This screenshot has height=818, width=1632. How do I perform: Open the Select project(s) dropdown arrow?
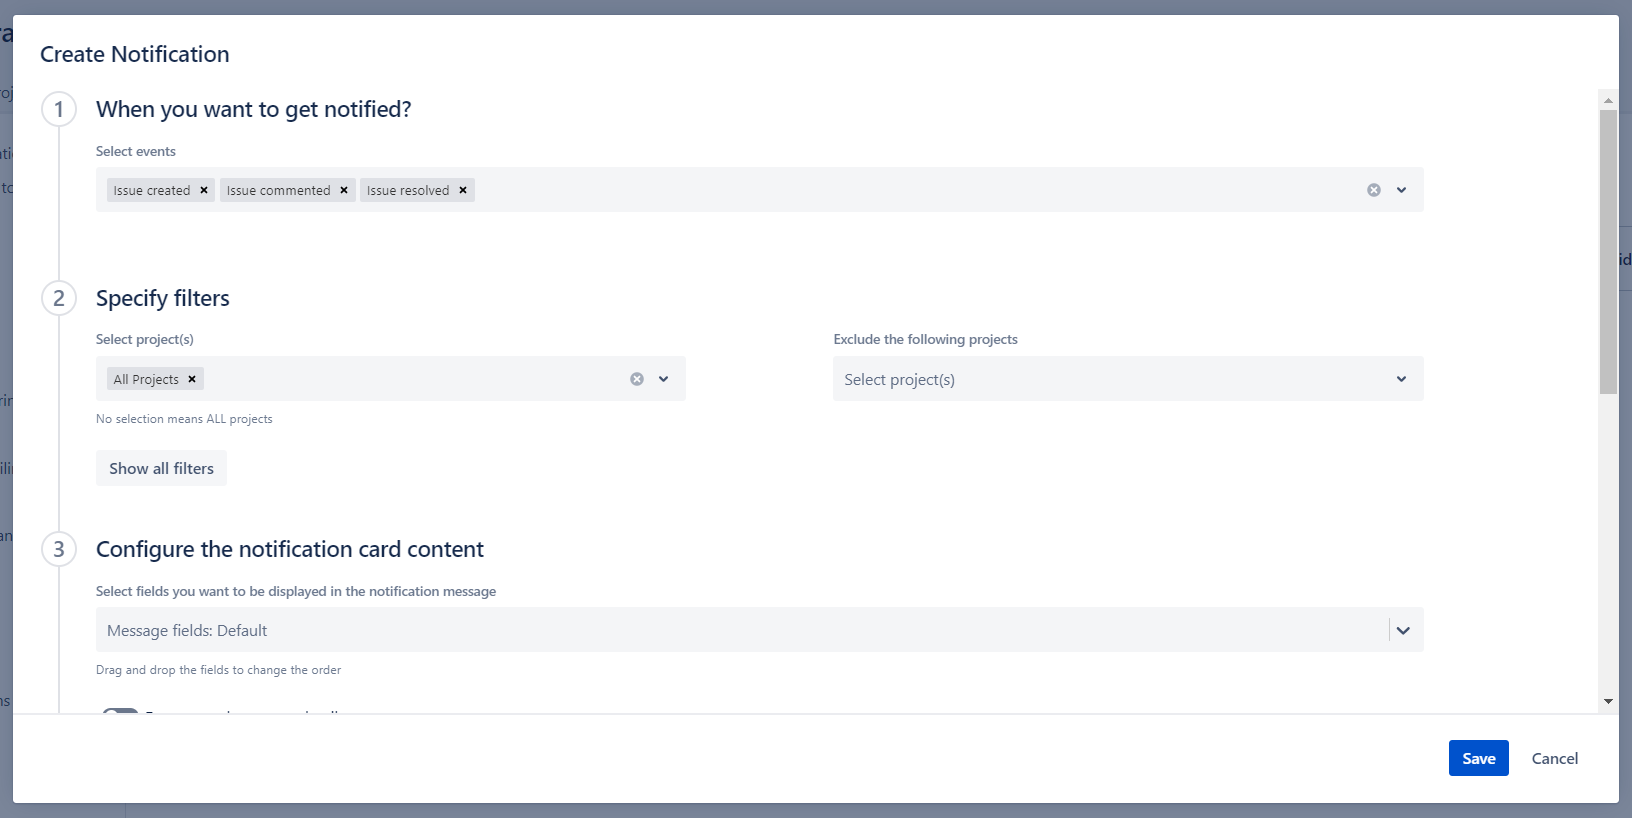(663, 379)
